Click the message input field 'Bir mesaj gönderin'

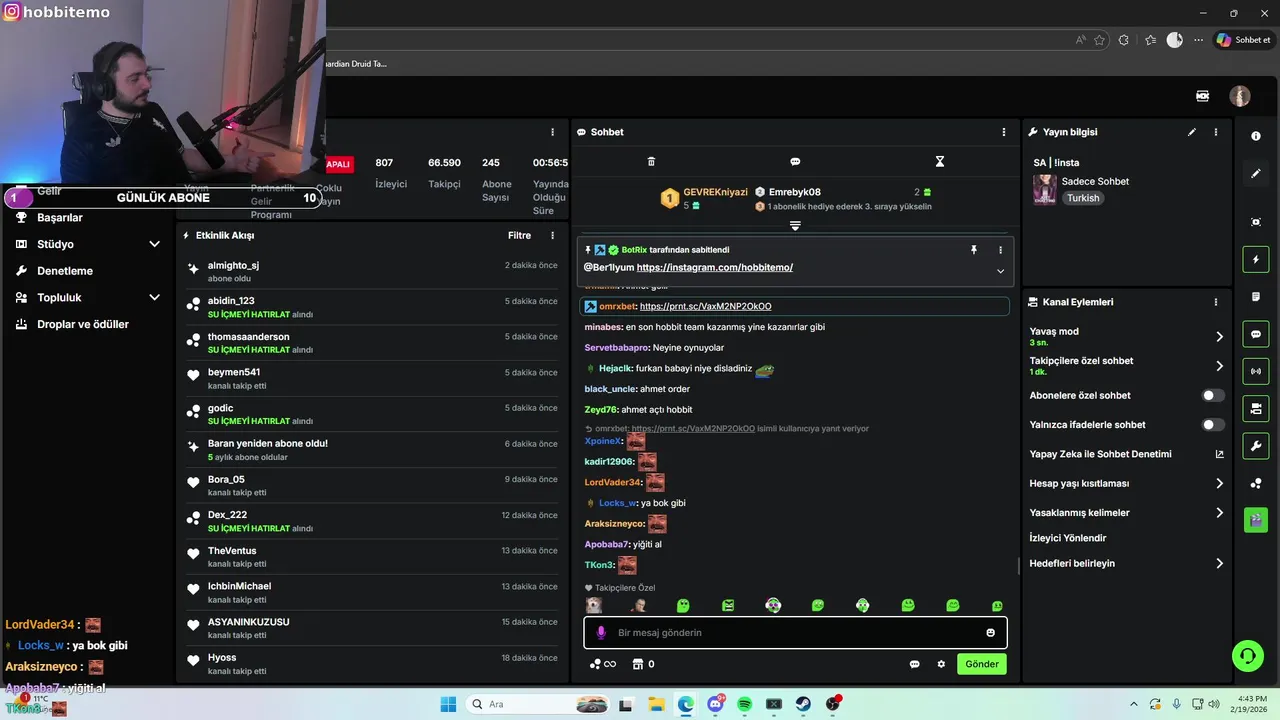[x=795, y=633]
